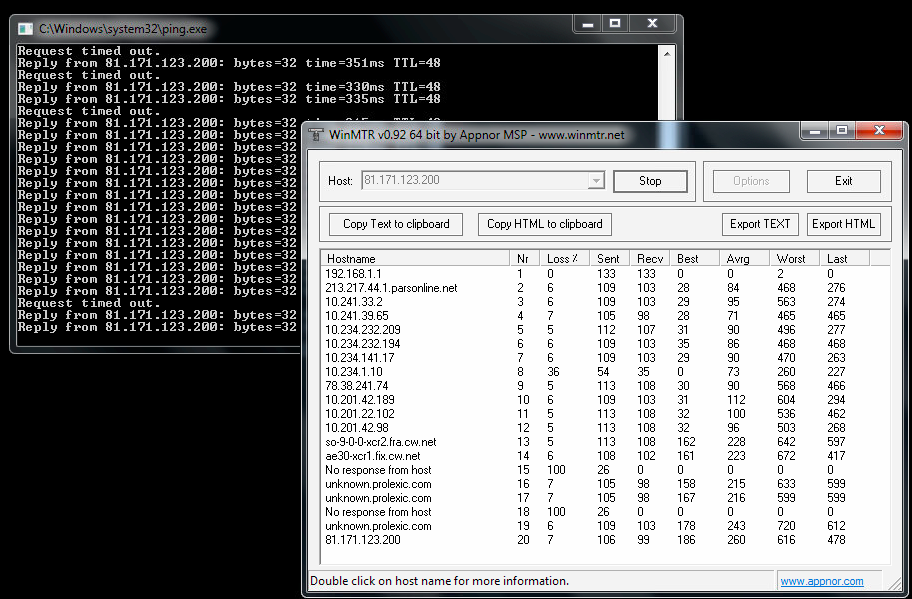This screenshot has width=912, height=599.
Task: Sort by the Hostname column header
Action: (x=415, y=259)
